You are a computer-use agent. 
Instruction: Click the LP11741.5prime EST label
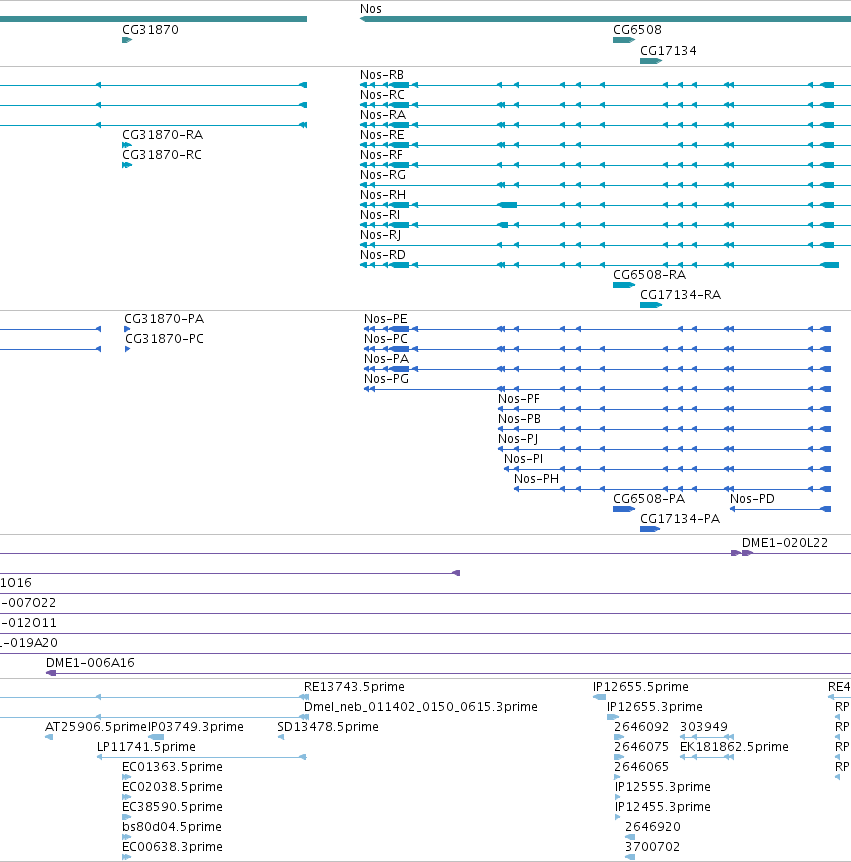(146, 747)
